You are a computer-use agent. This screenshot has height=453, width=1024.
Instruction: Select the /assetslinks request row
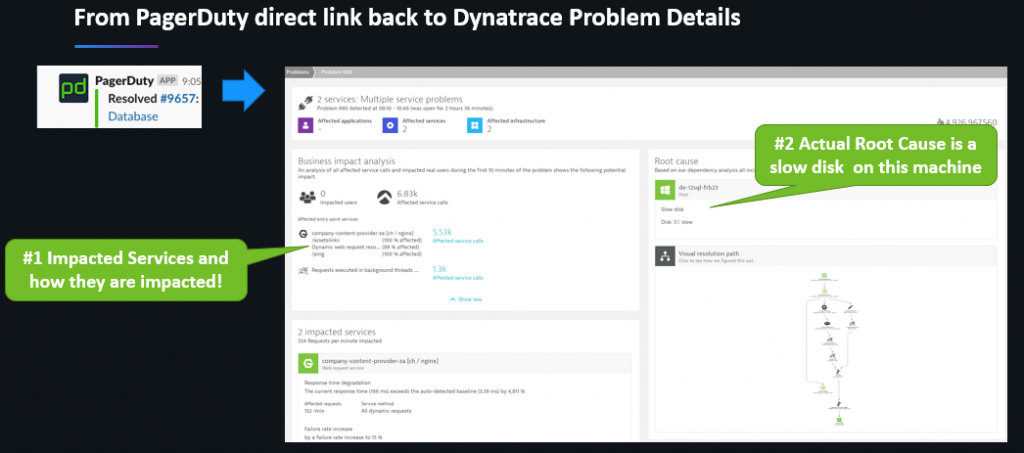click(x=366, y=240)
